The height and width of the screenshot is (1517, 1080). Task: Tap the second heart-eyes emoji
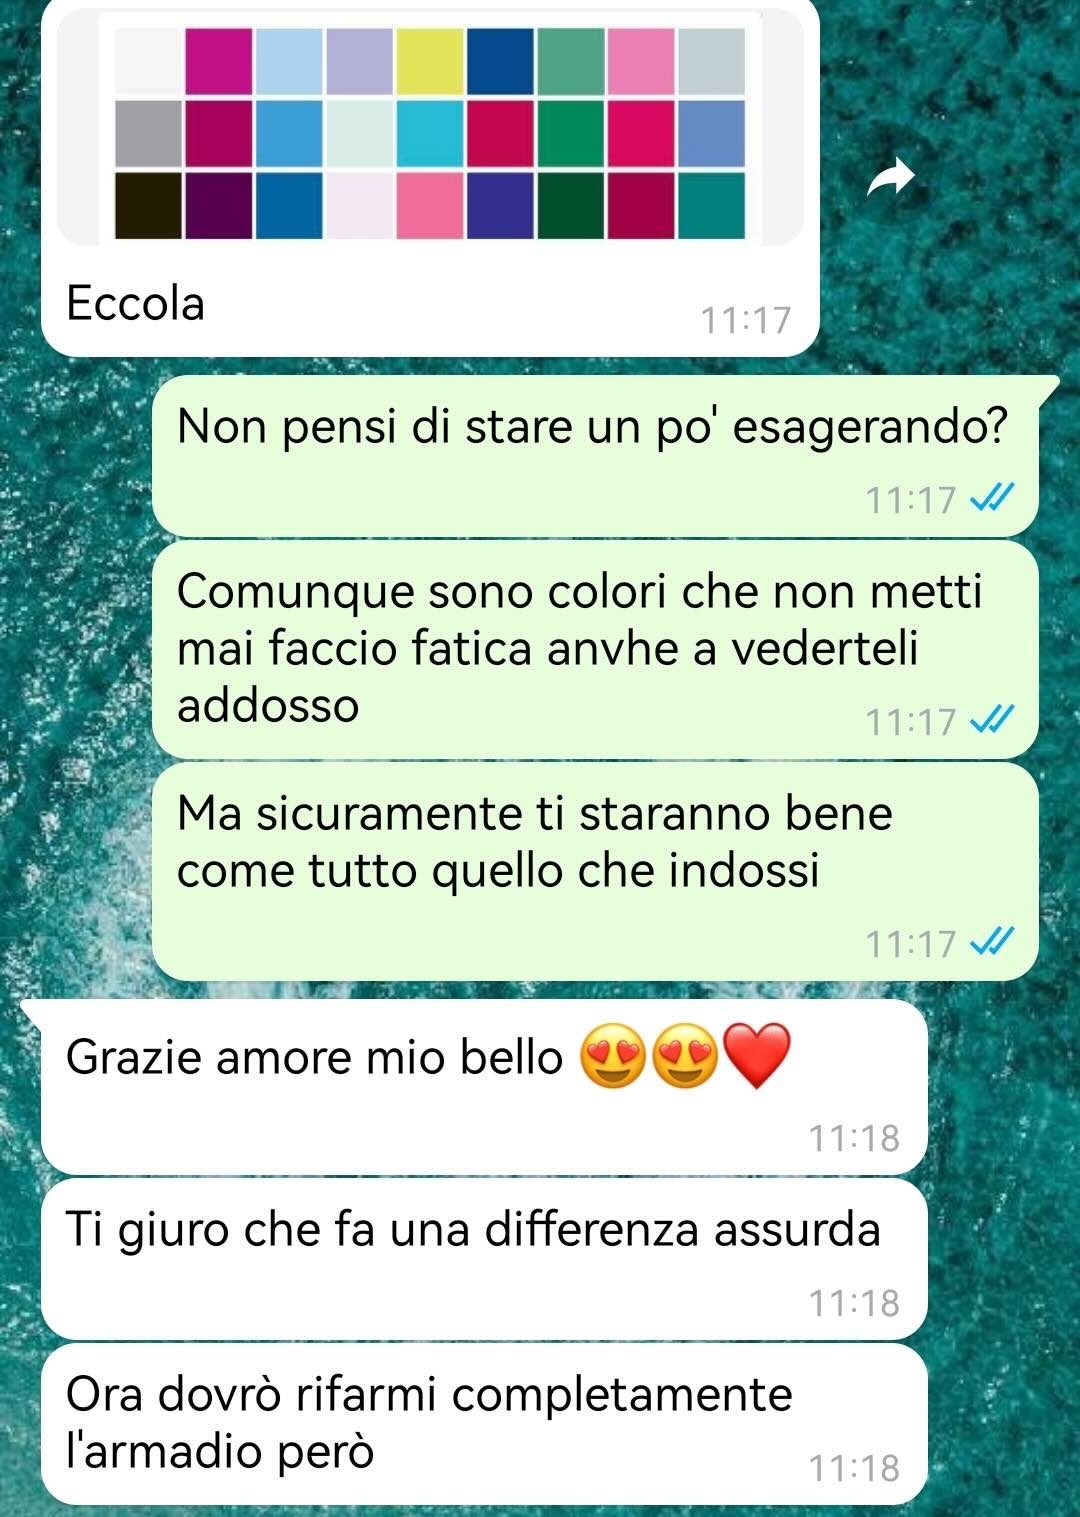point(685,1056)
